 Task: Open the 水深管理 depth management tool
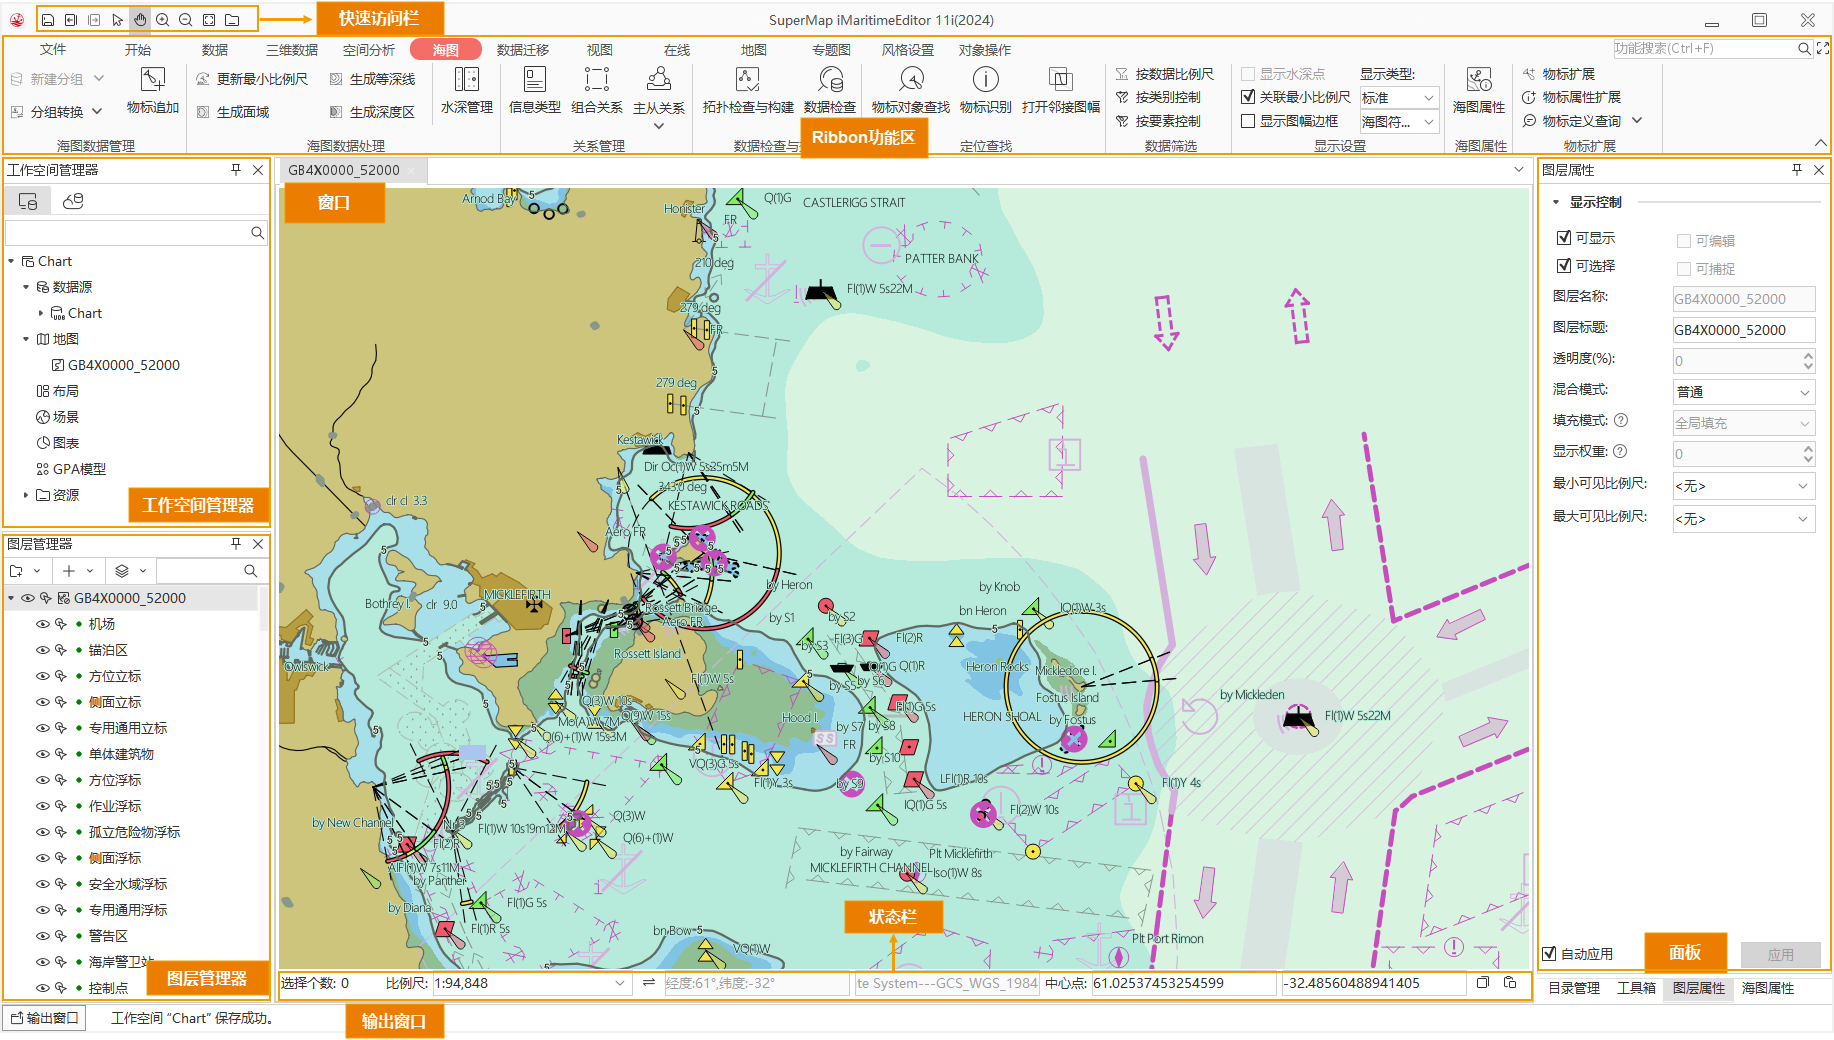tap(466, 89)
